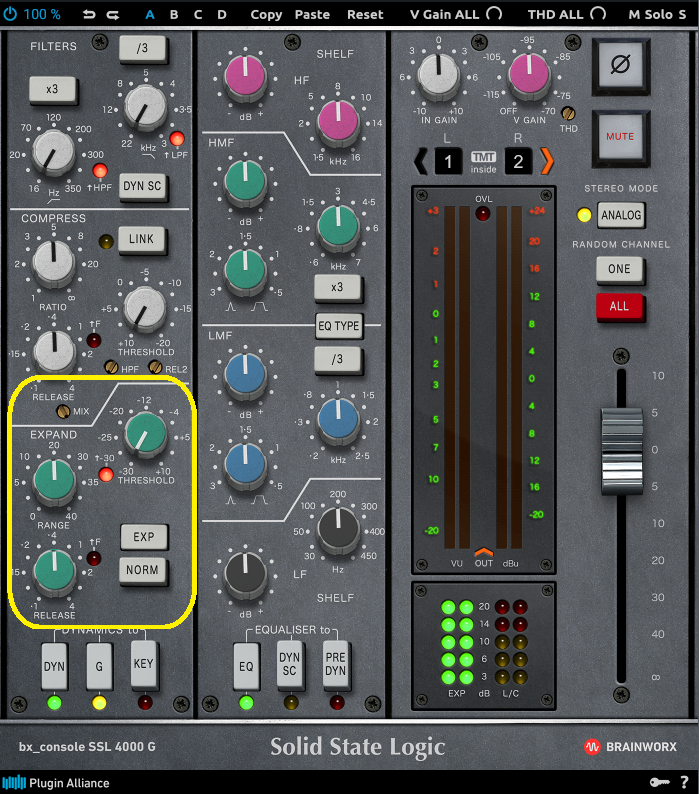This screenshot has width=699, height=794.
Task: Open plugin license key icon
Action: [x=659, y=782]
